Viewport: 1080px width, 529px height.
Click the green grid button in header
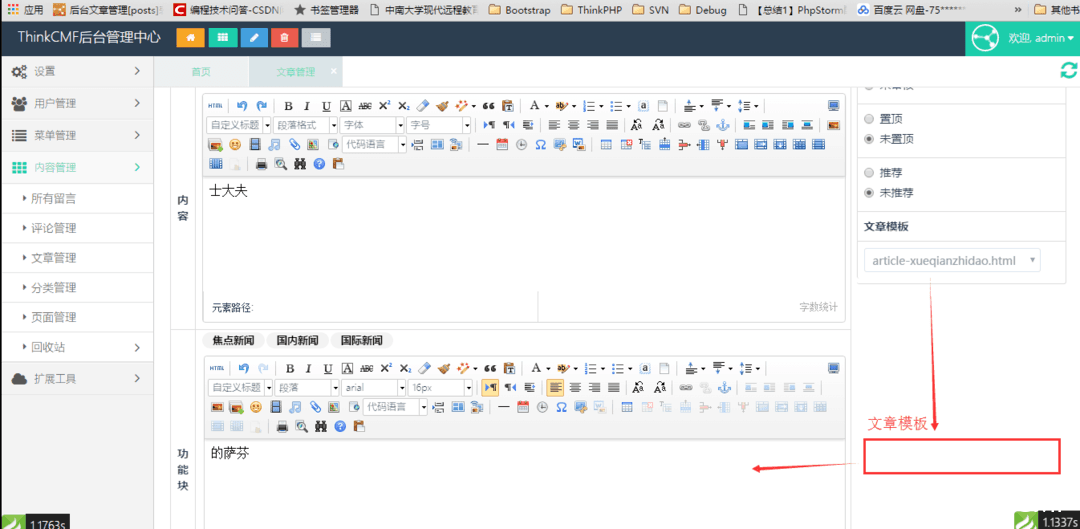point(222,38)
